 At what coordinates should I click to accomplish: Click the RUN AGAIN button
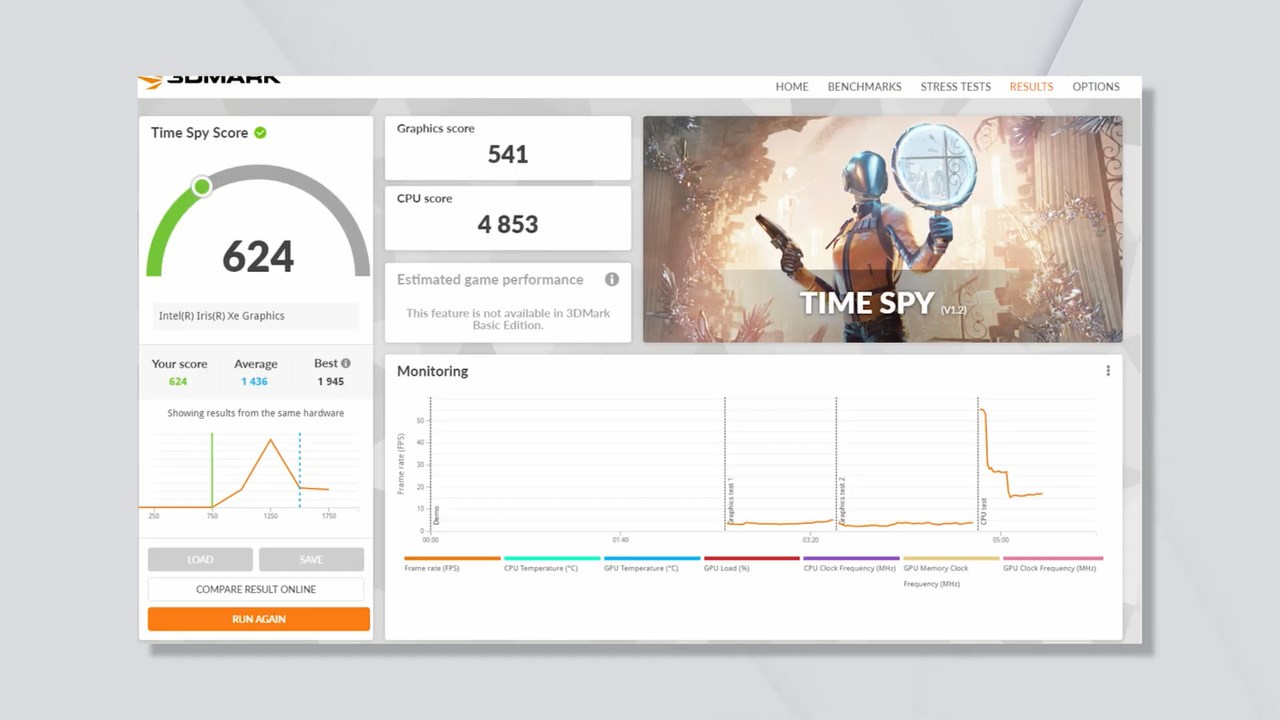click(259, 619)
